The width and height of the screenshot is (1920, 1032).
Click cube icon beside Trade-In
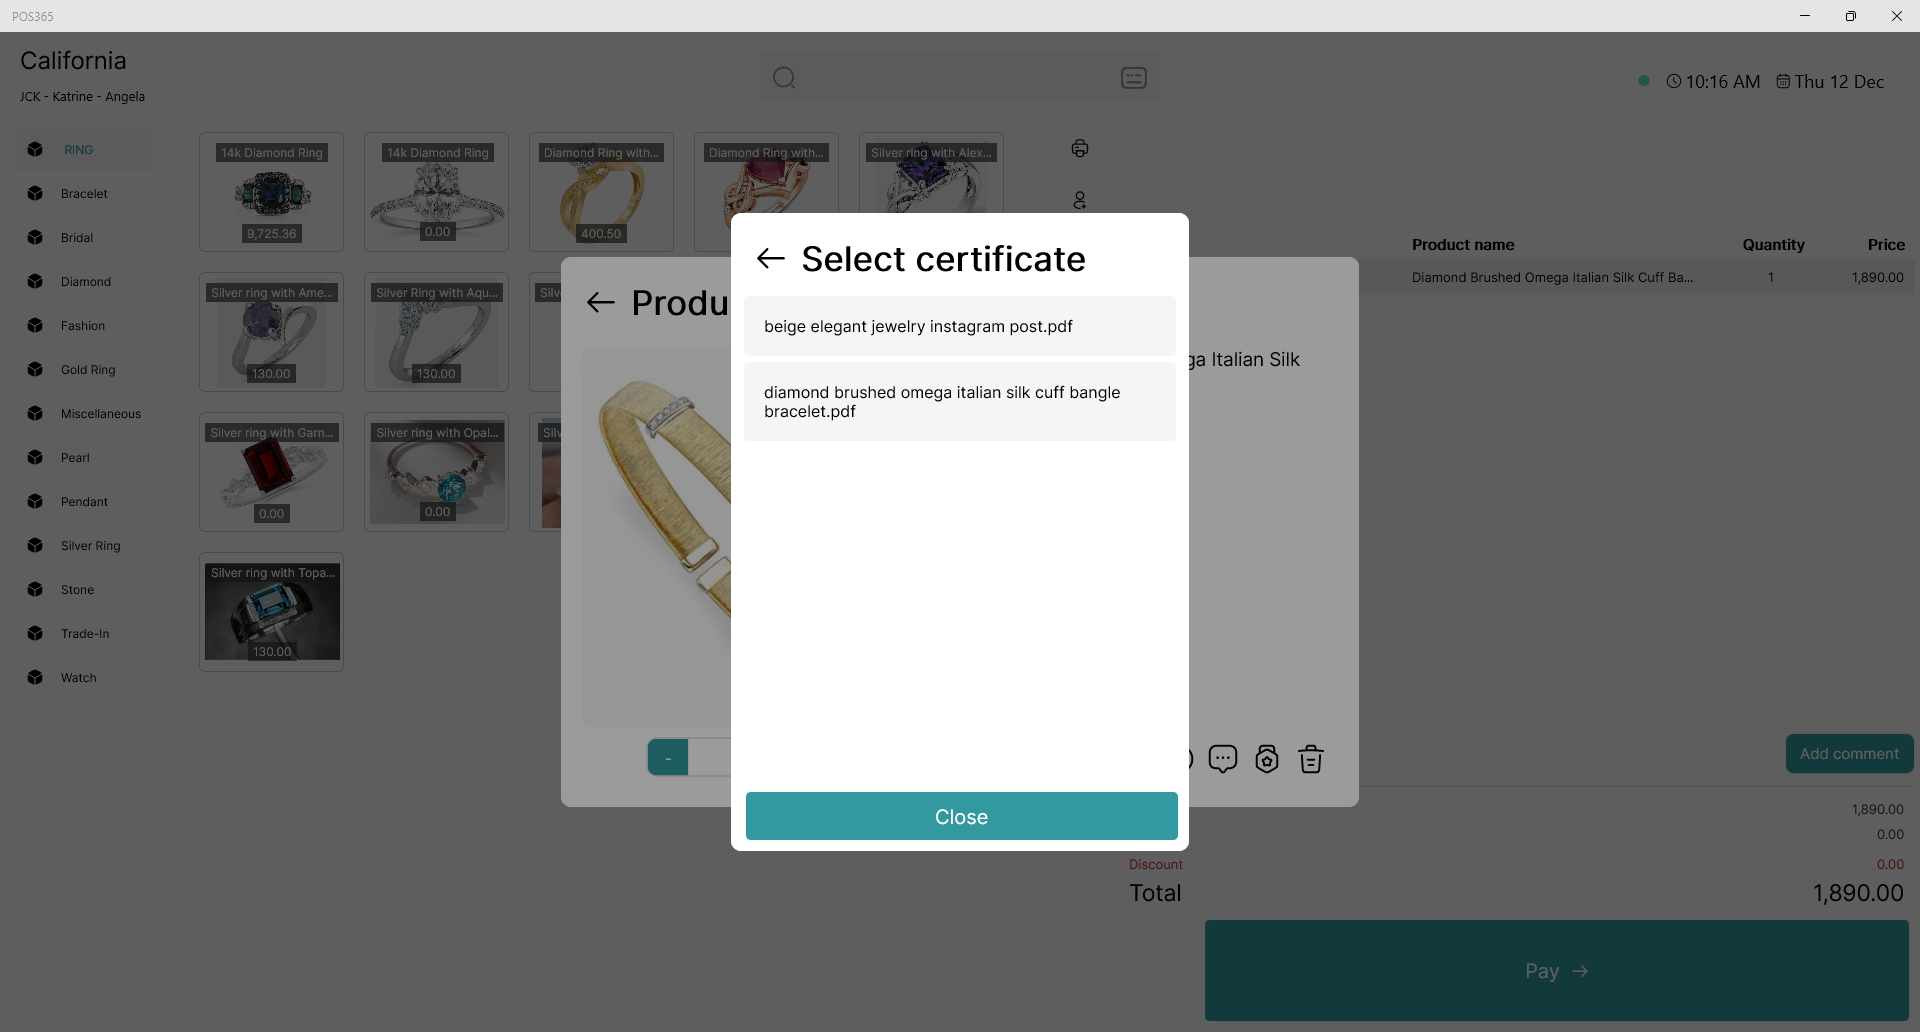pyautogui.click(x=35, y=634)
